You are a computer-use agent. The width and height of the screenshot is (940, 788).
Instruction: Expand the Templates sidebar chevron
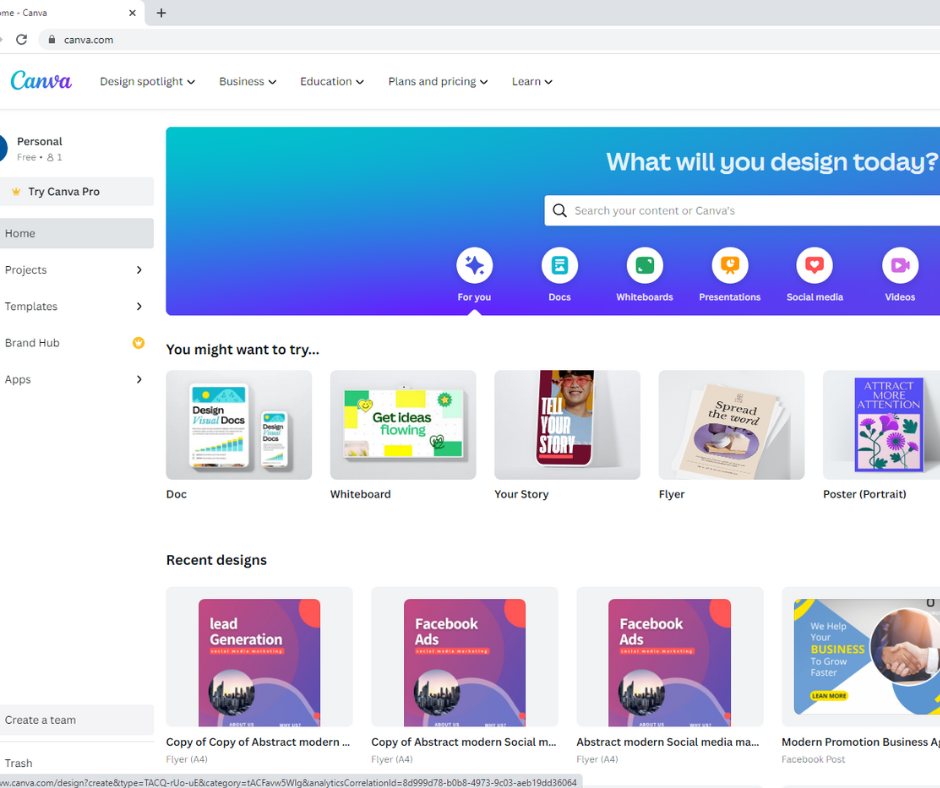(x=139, y=306)
